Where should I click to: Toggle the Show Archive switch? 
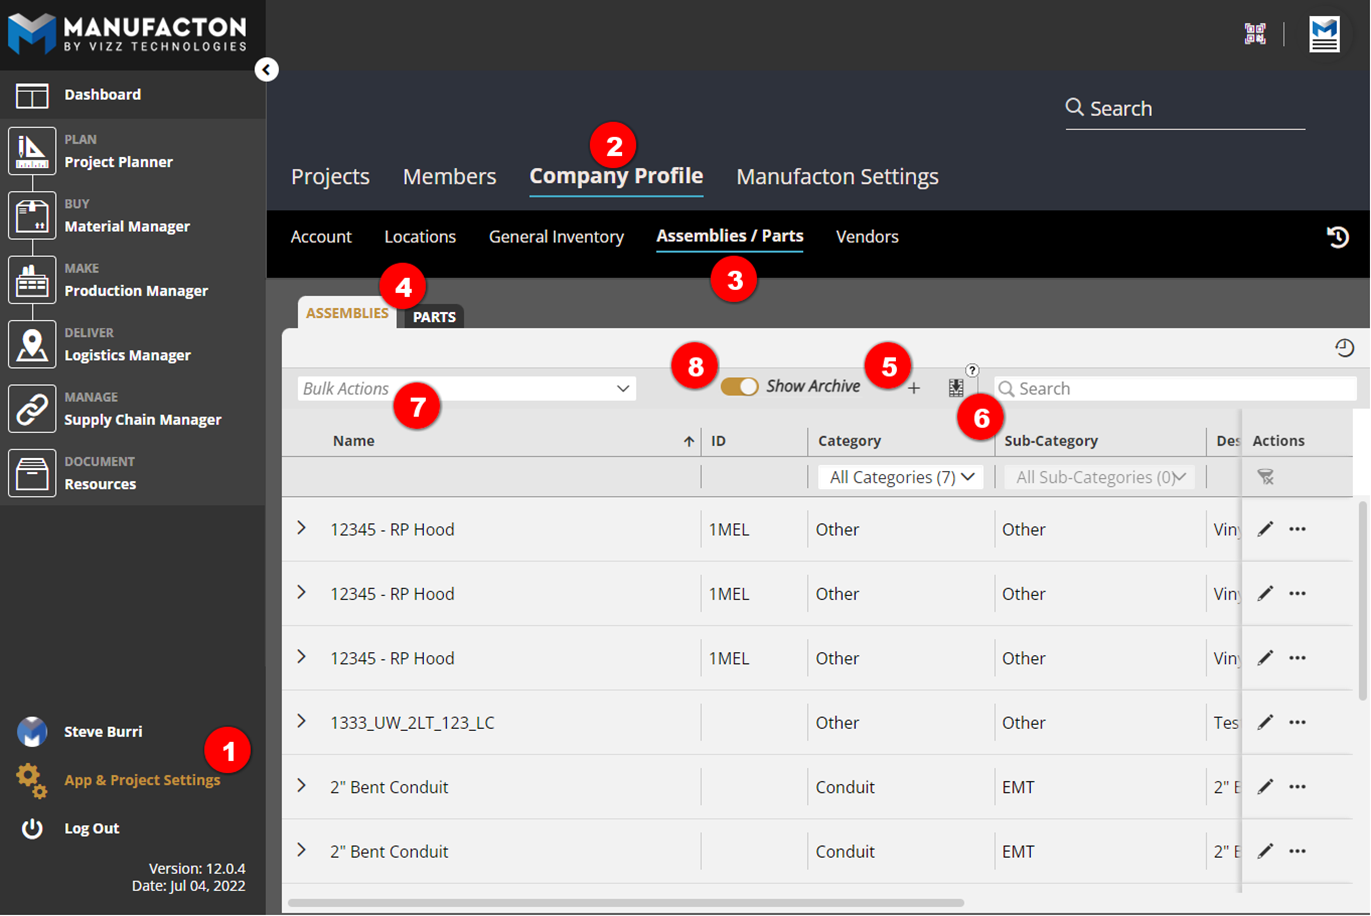[740, 387]
